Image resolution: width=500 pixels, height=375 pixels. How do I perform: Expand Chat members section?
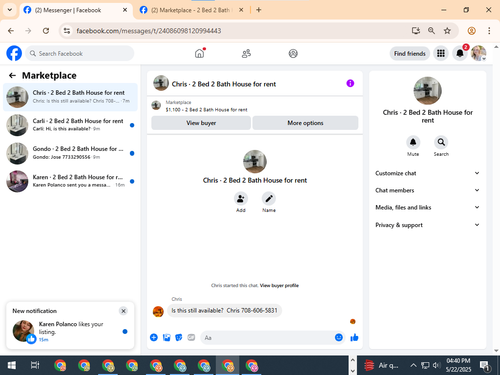427,190
